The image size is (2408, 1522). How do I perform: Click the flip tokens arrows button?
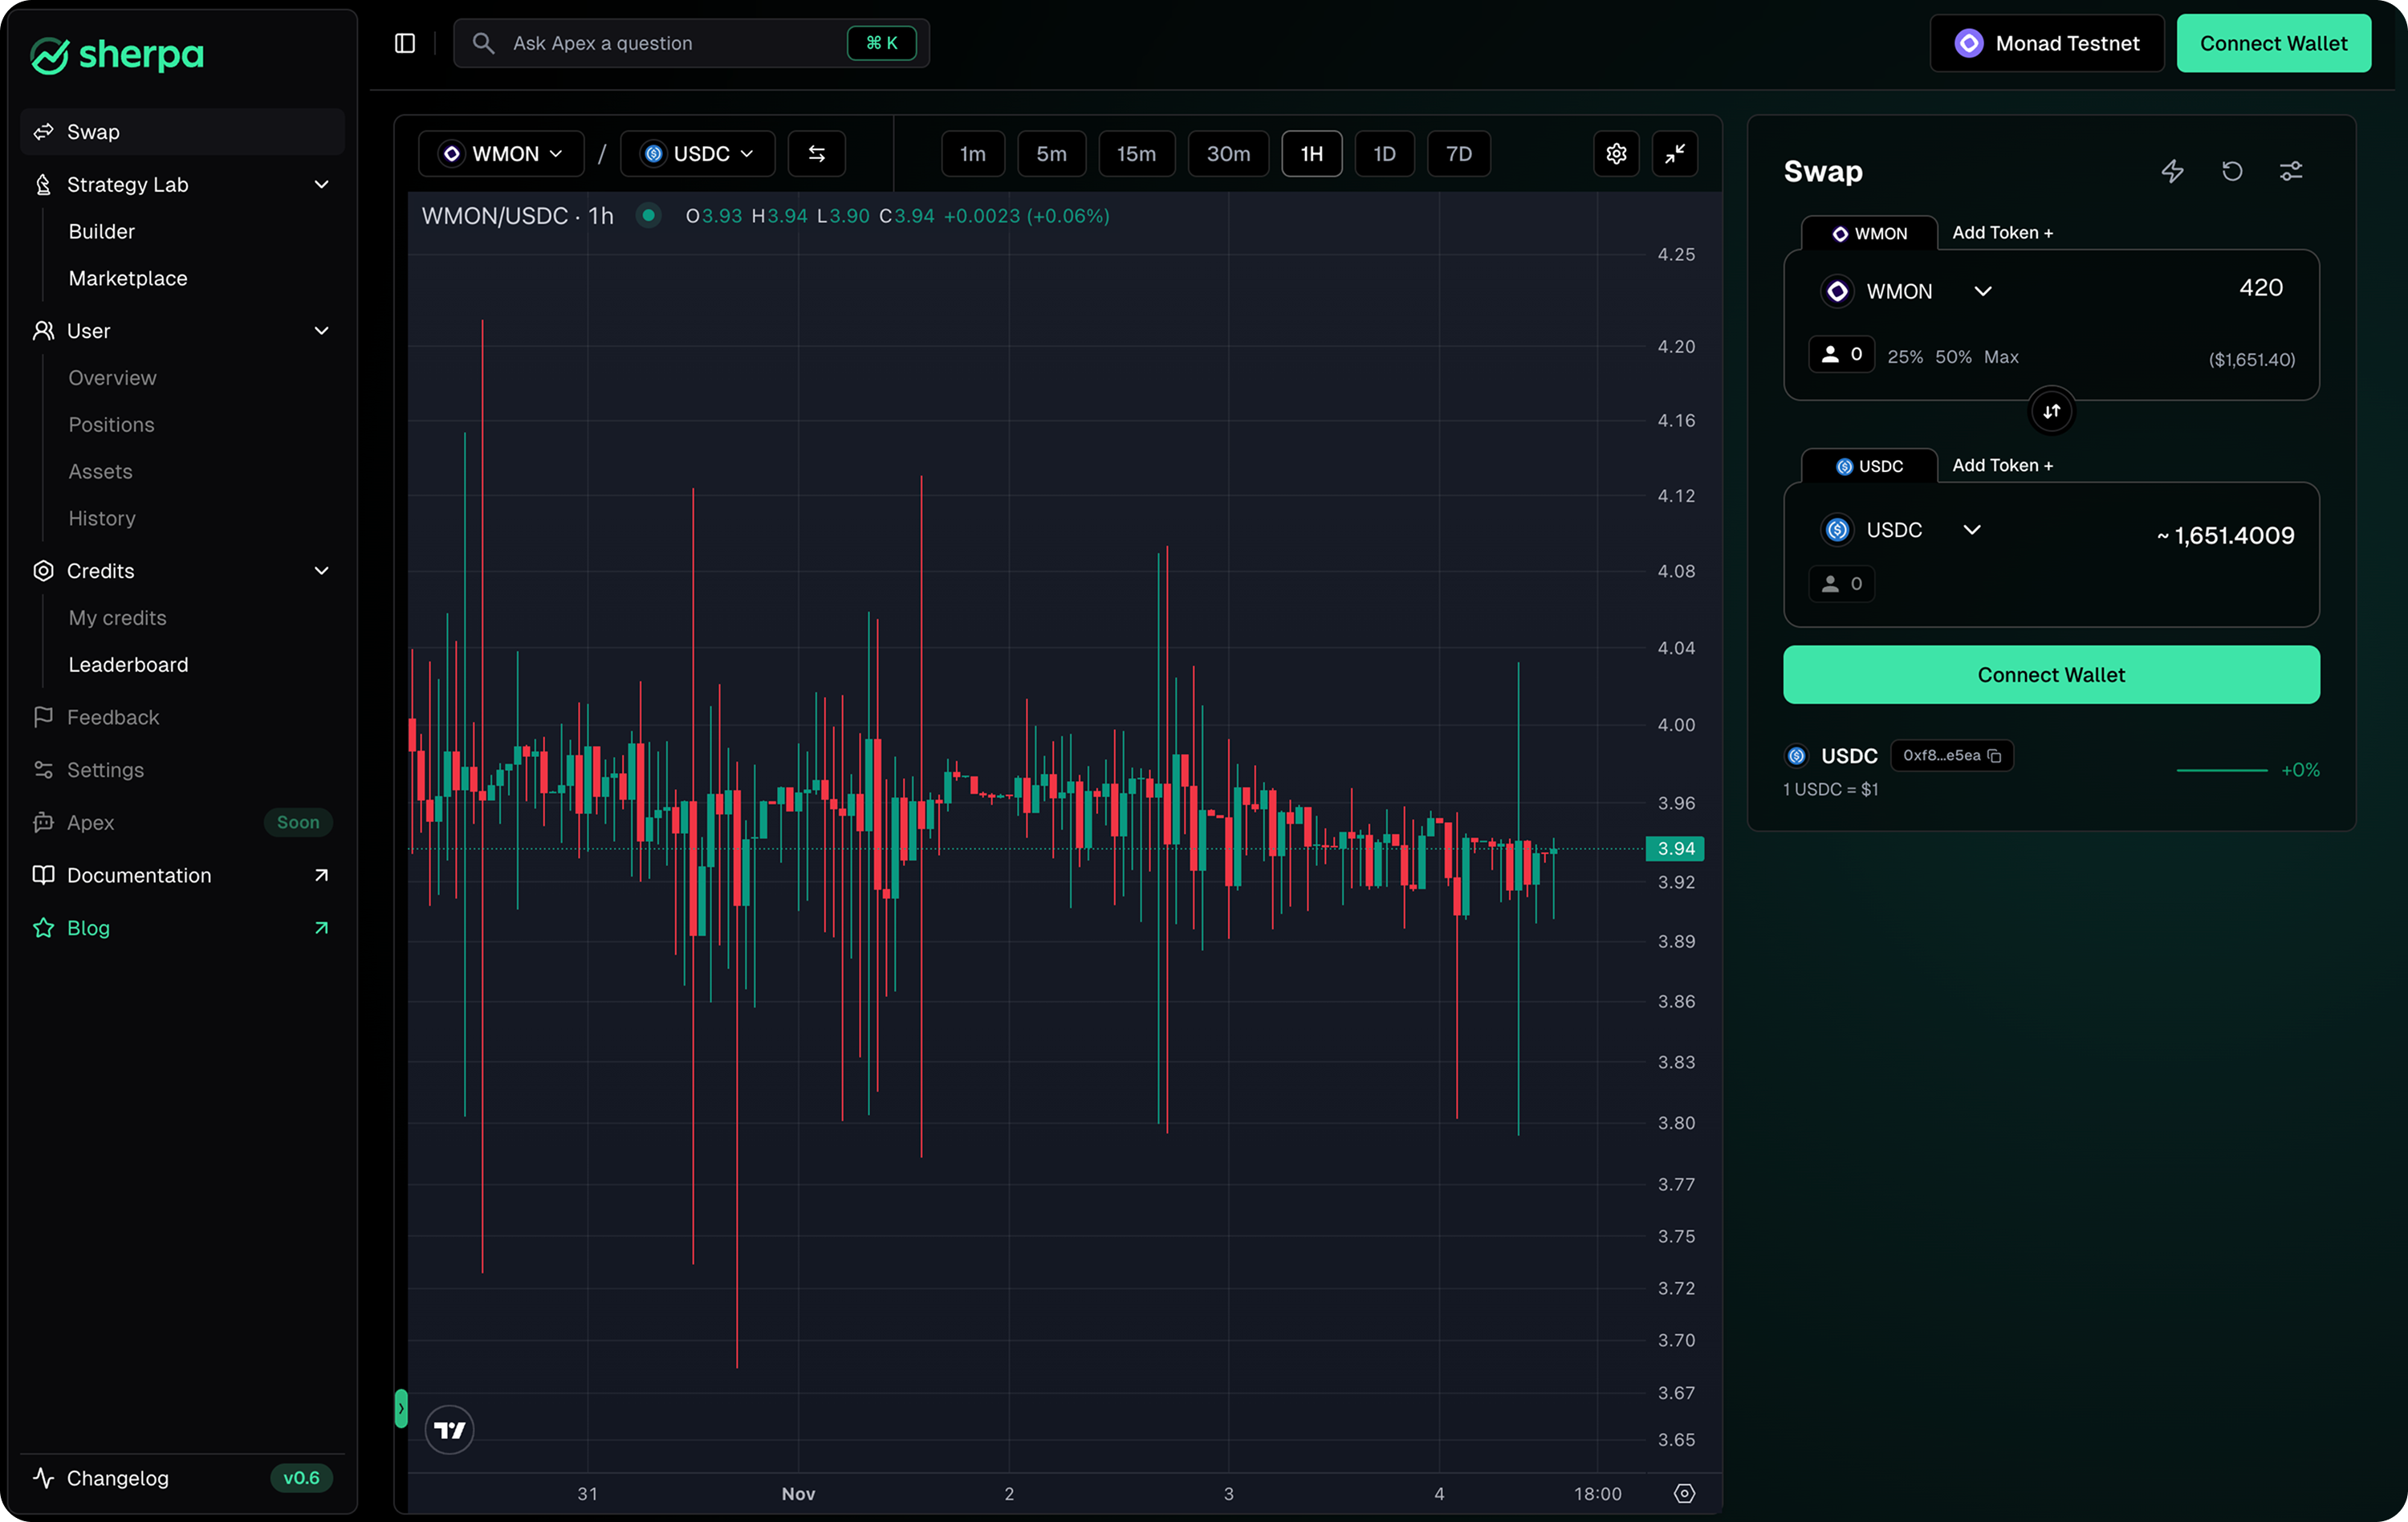pos(2051,412)
